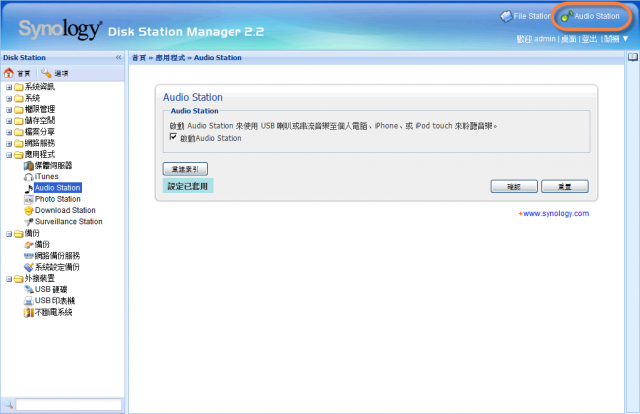
Task: Expand the sixth folder in the sidebar tree
Action: [x=9, y=143]
